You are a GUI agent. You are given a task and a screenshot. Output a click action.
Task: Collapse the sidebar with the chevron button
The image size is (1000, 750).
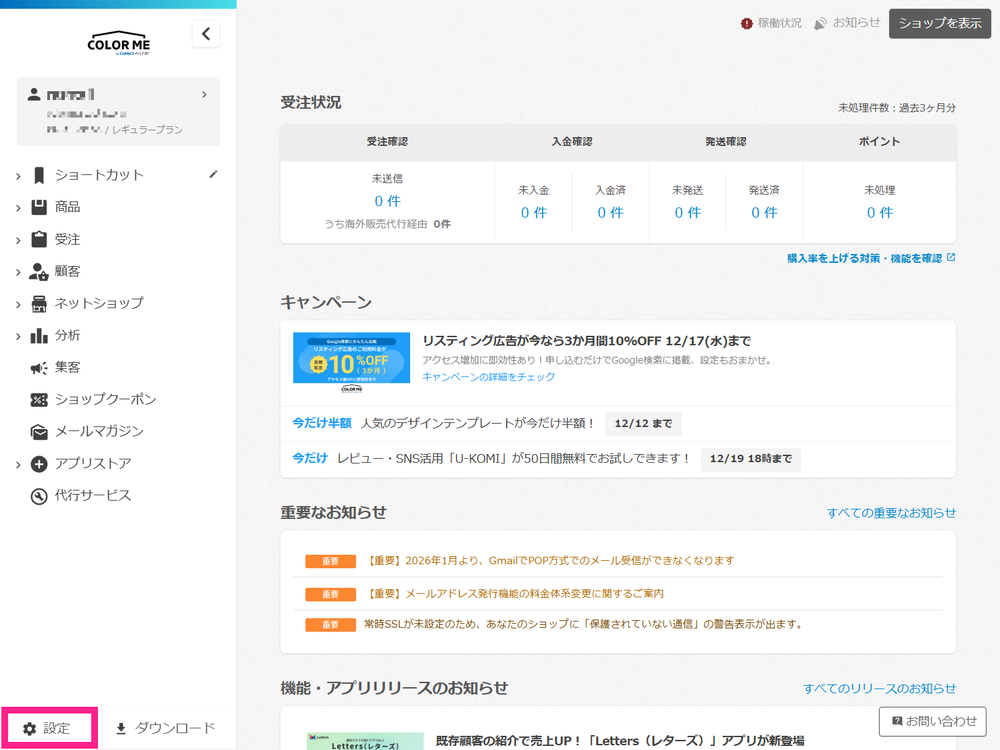tap(206, 34)
